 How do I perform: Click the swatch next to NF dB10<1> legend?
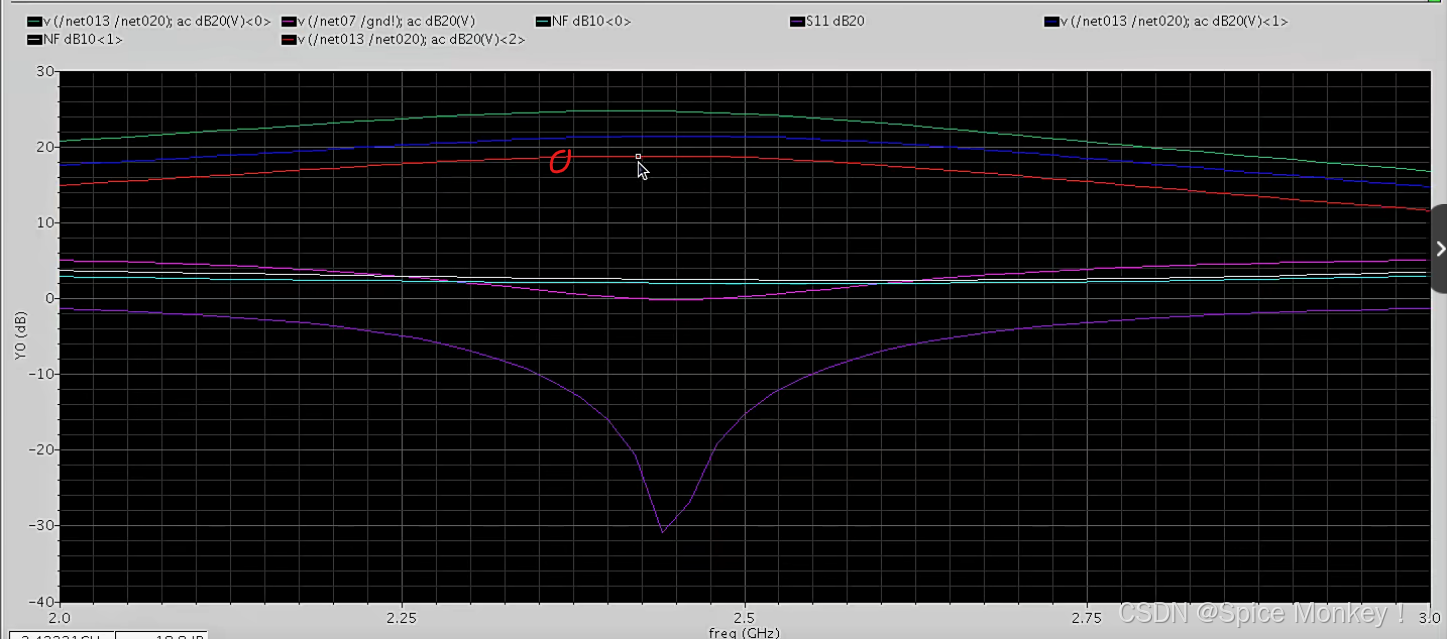tap(34, 39)
